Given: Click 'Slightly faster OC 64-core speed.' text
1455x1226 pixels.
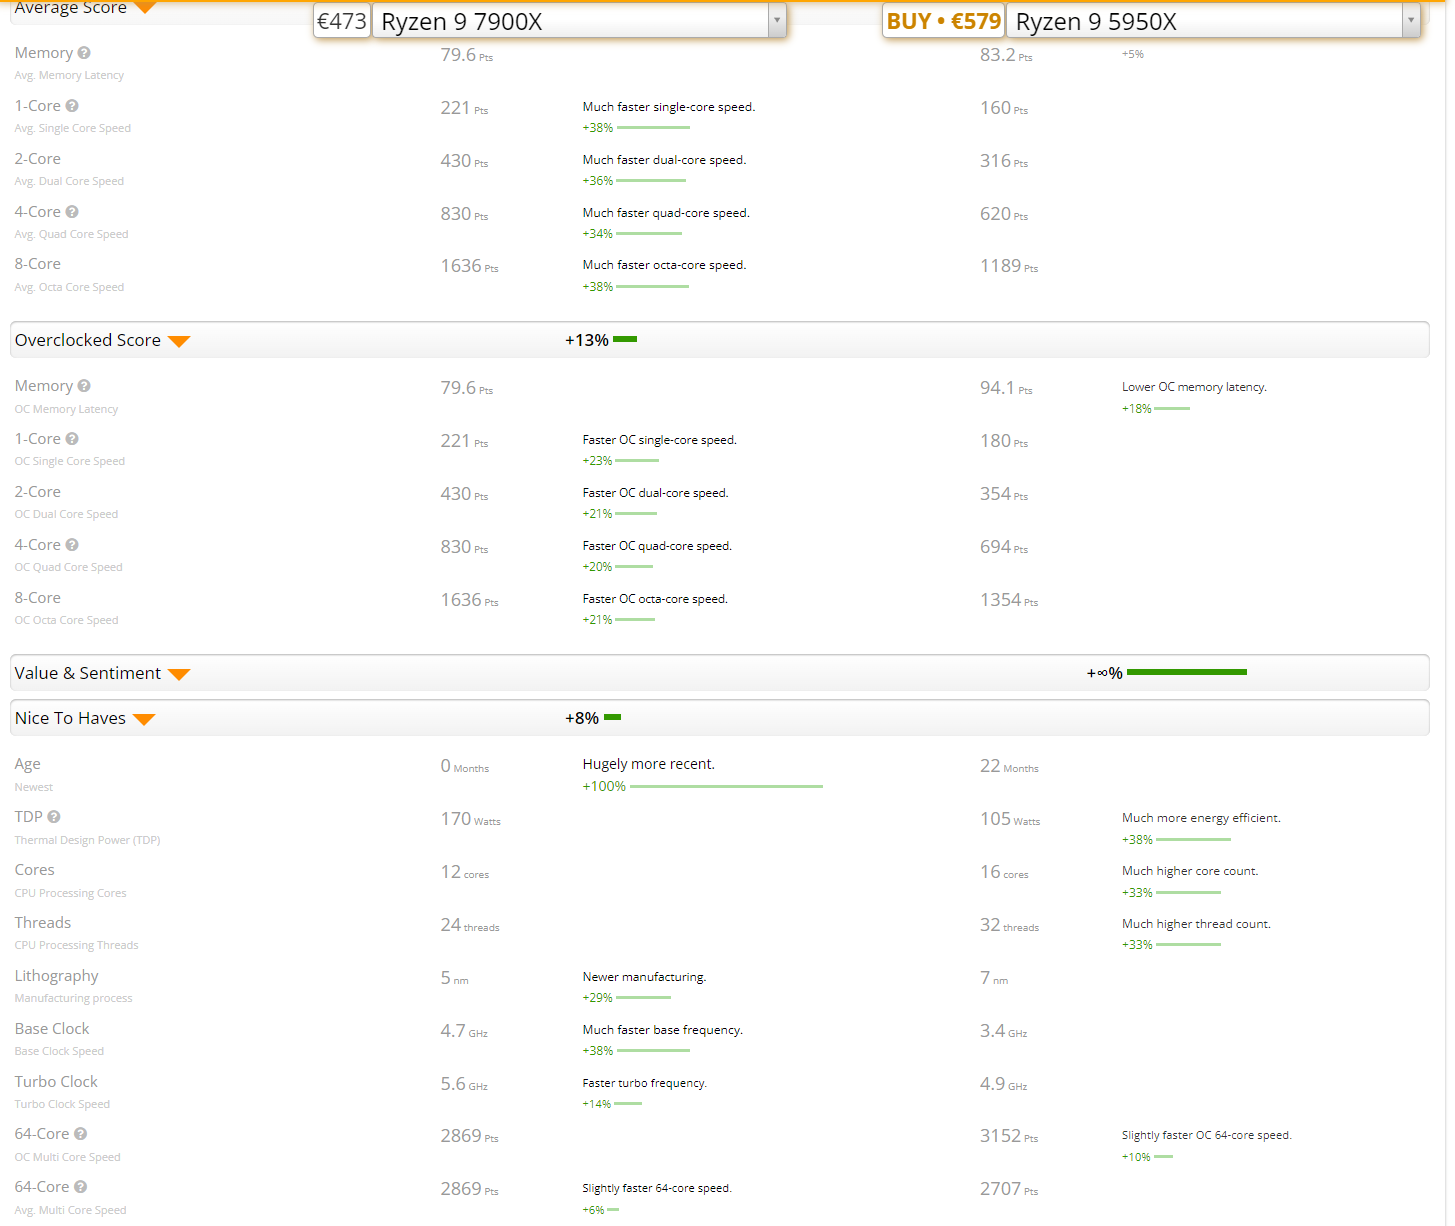Looking at the screenshot, I should pos(1207,1135).
